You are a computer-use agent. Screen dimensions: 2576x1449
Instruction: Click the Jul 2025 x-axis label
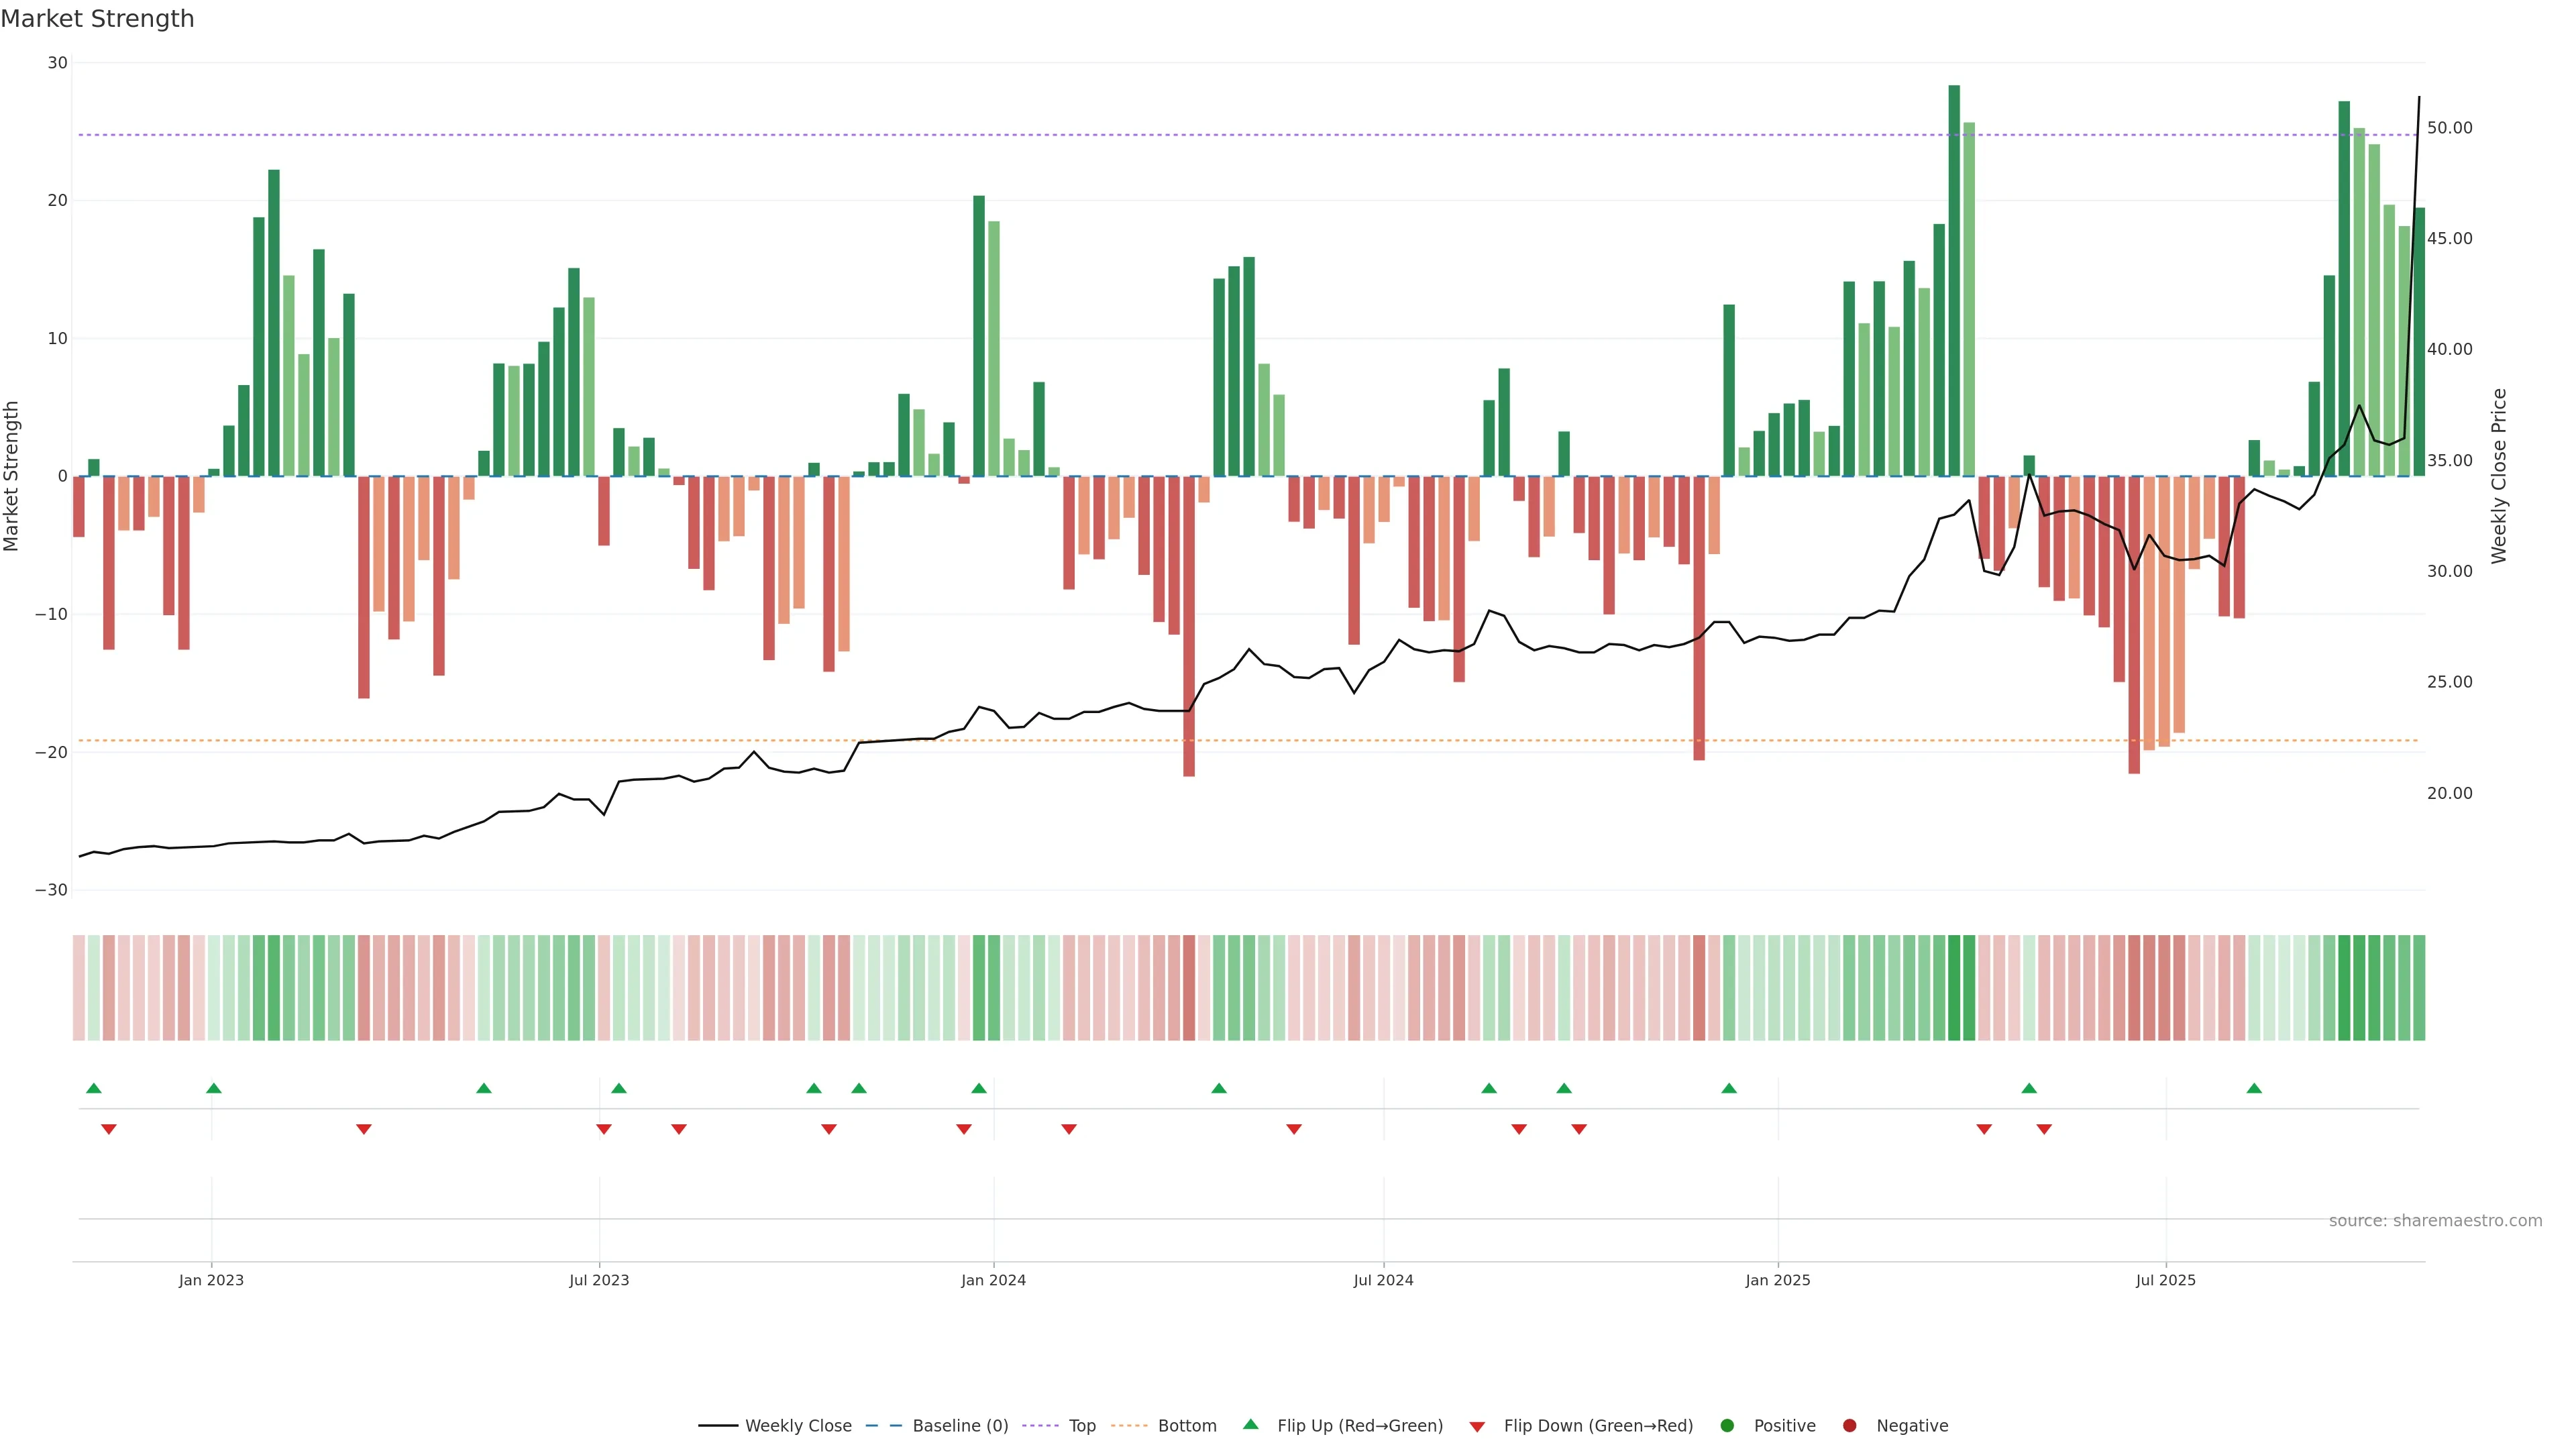pos(2165,1280)
